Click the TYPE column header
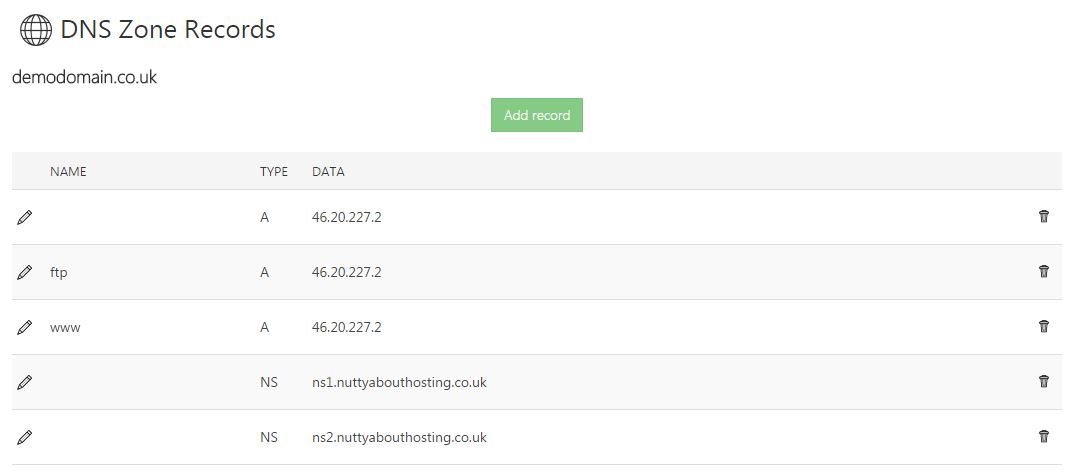The width and height of the screenshot is (1074, 476). point(274,172)
